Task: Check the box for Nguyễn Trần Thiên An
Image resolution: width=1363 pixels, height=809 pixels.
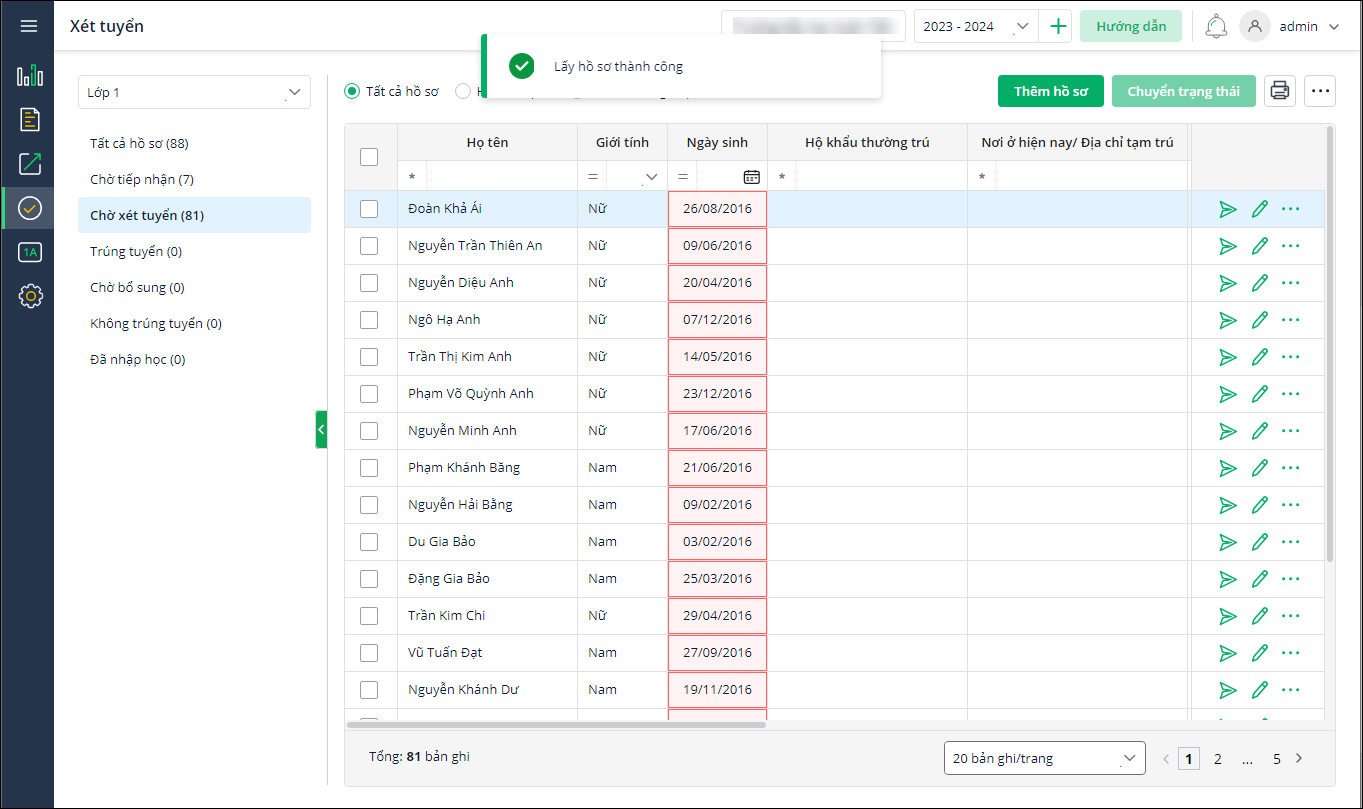Action: pos(369,246)
